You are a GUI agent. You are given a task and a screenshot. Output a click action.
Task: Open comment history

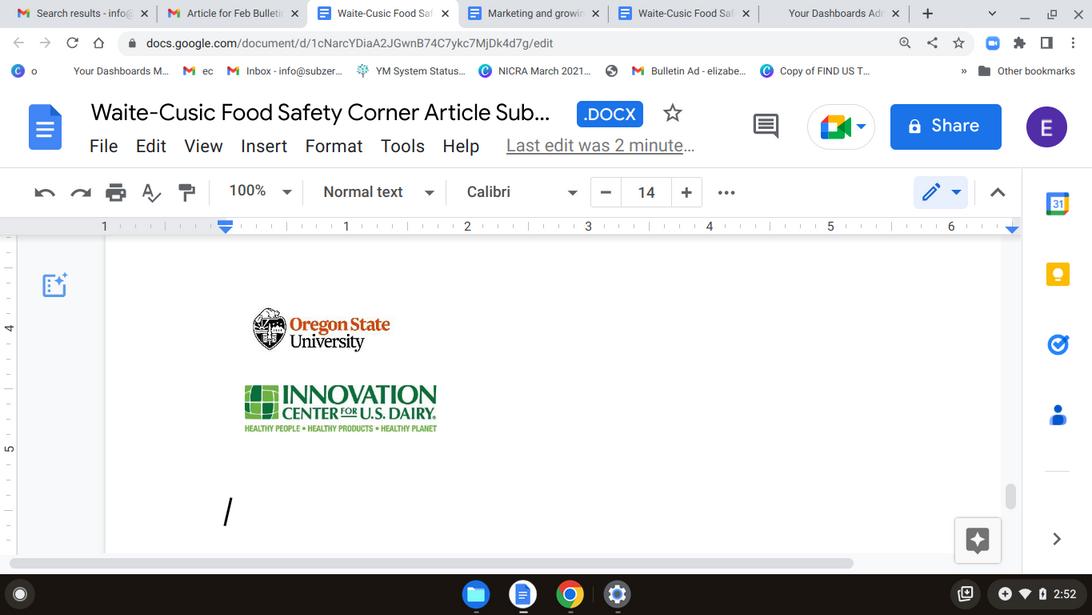[766, 126]
